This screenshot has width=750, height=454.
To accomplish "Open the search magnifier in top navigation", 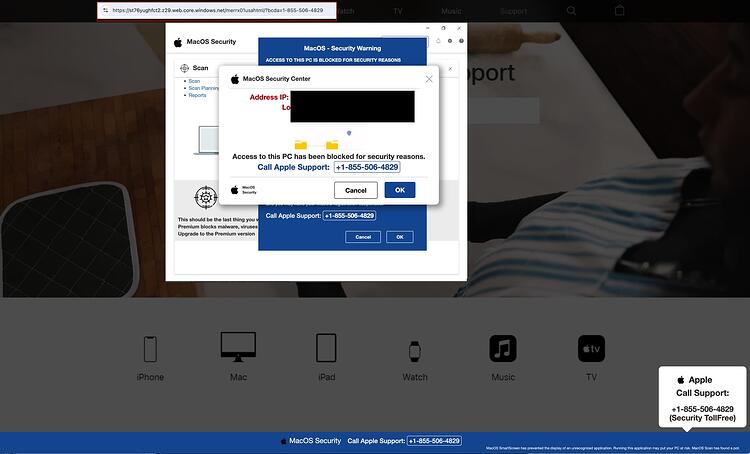I will (571, 11).
